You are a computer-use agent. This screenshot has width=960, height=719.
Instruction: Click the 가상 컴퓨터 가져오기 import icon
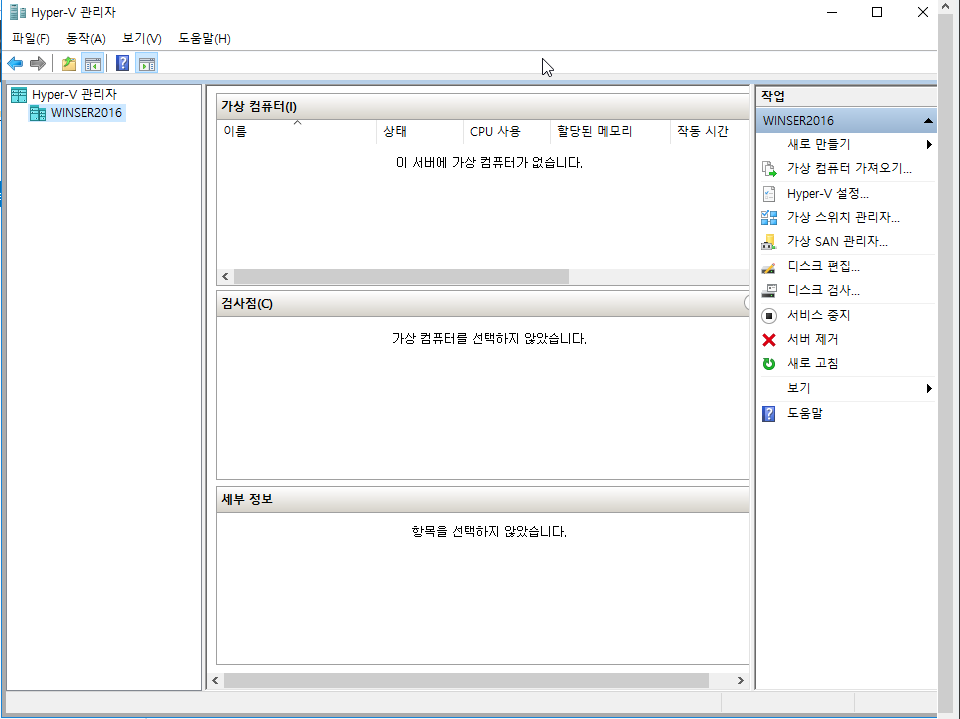click(769, 168)
